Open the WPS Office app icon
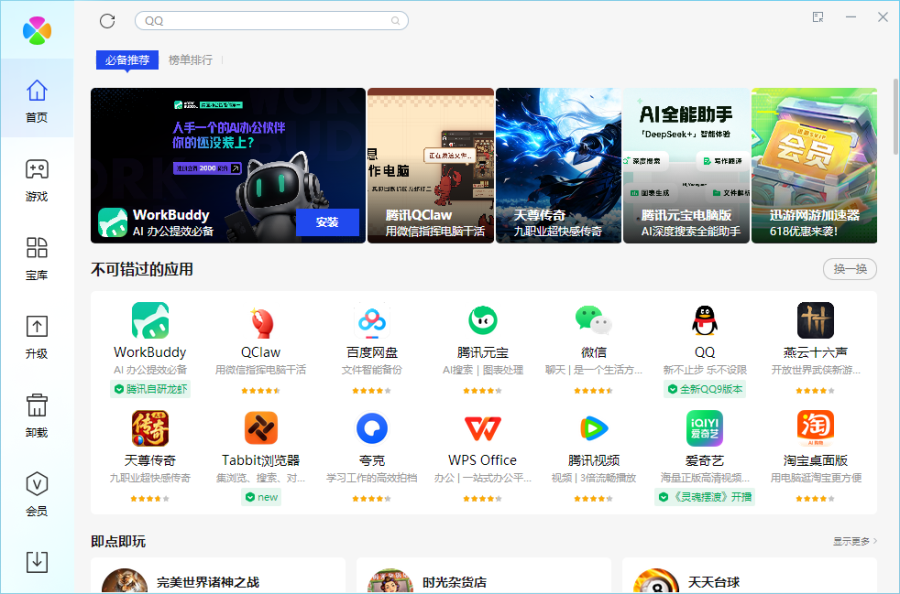The image size is (900, 594). (483, 428)
